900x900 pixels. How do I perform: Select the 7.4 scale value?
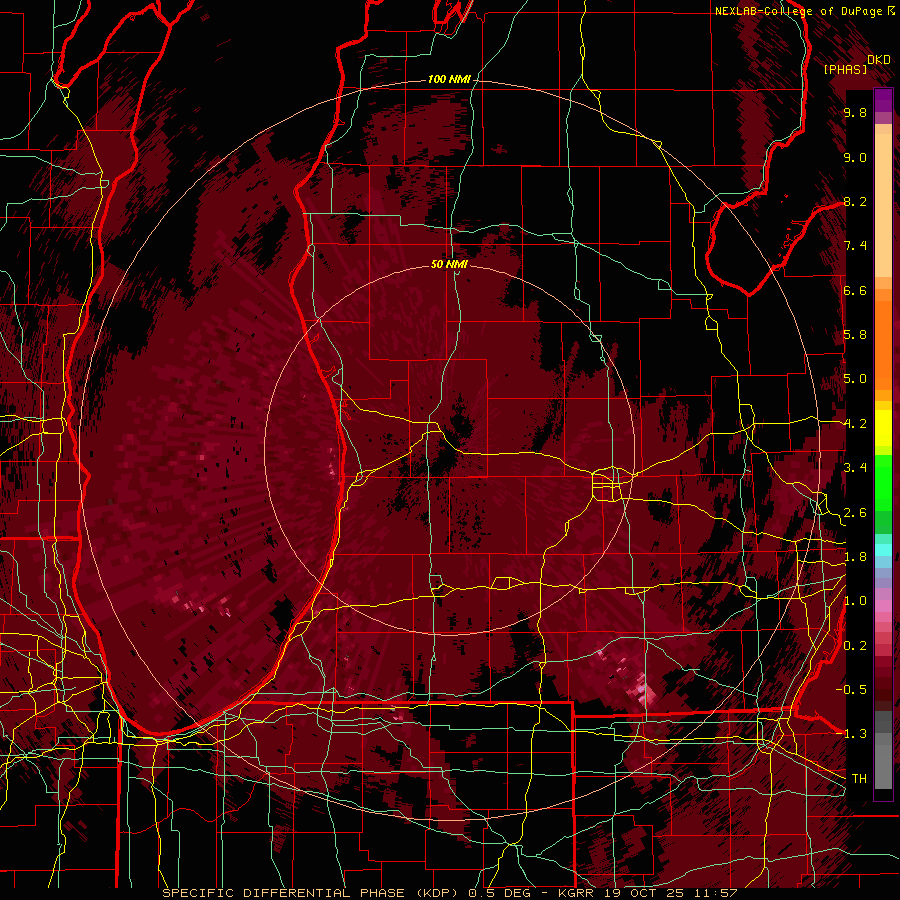[x=855, y=246]
